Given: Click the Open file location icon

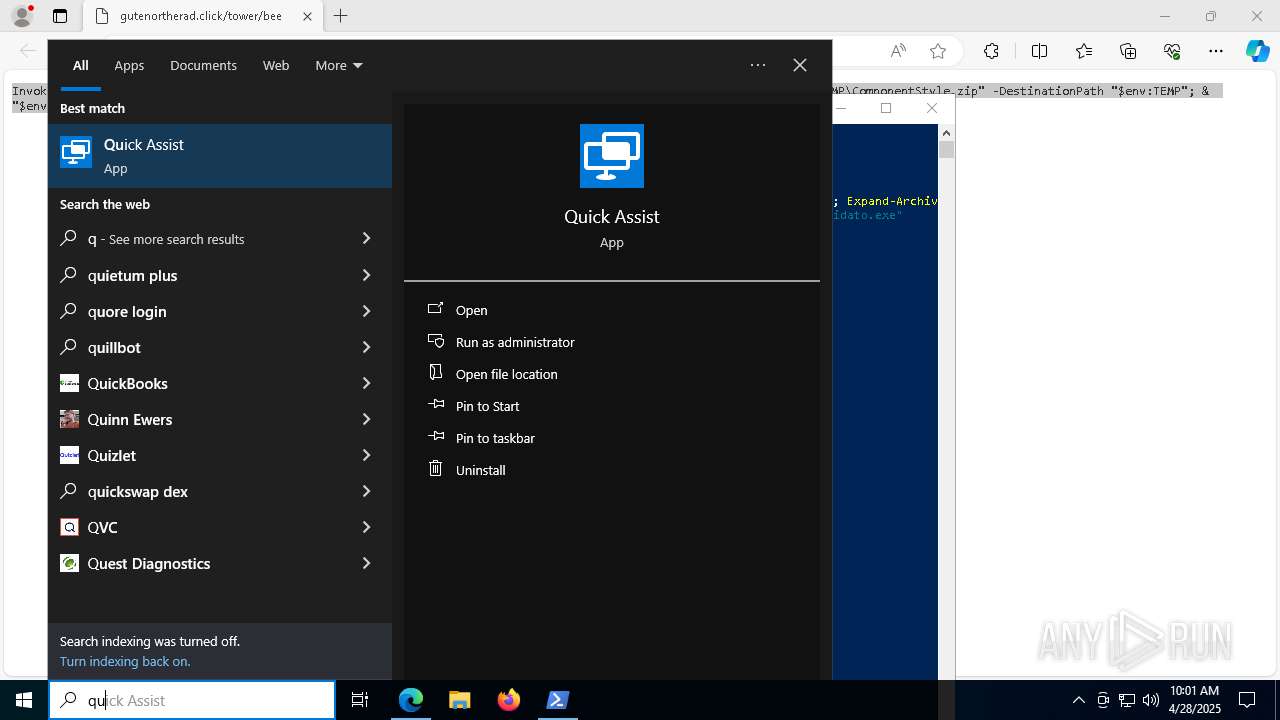Looking at the screenshot, I should 435,373.
